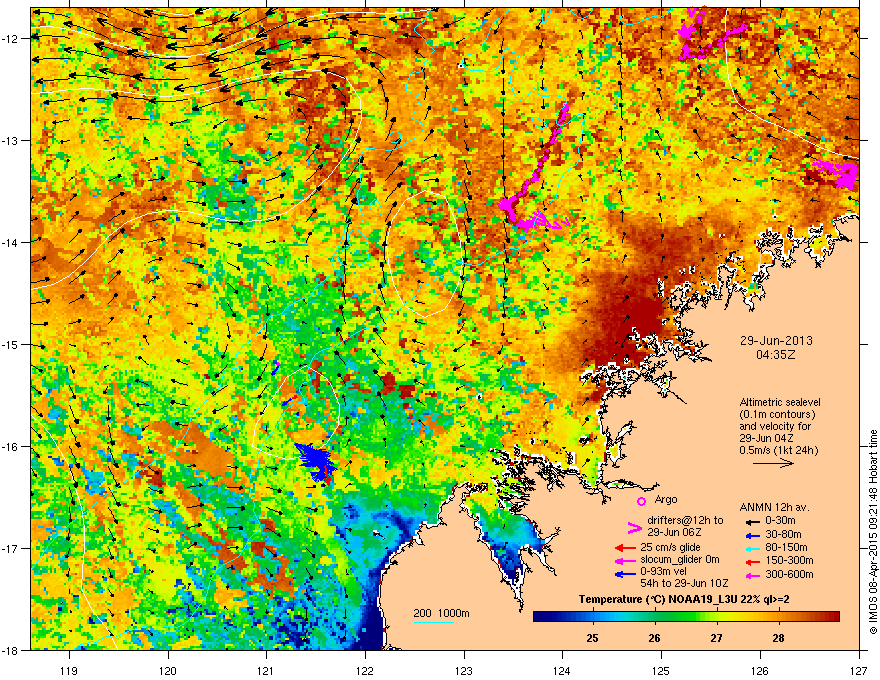Click the black arrow beside ANMN '0-30m'
The width and height of the screenshot is (880, 680).
[753, 521]
